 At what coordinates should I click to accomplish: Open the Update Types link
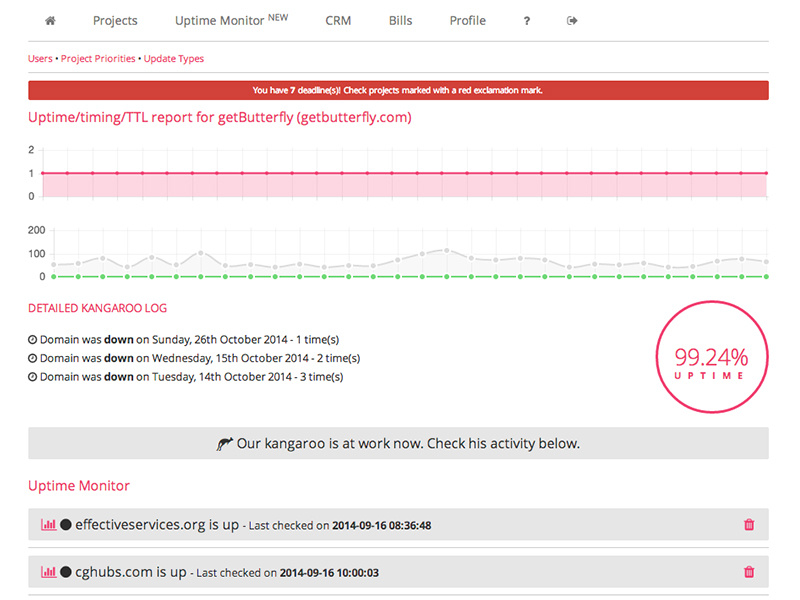tap(173, 59)
